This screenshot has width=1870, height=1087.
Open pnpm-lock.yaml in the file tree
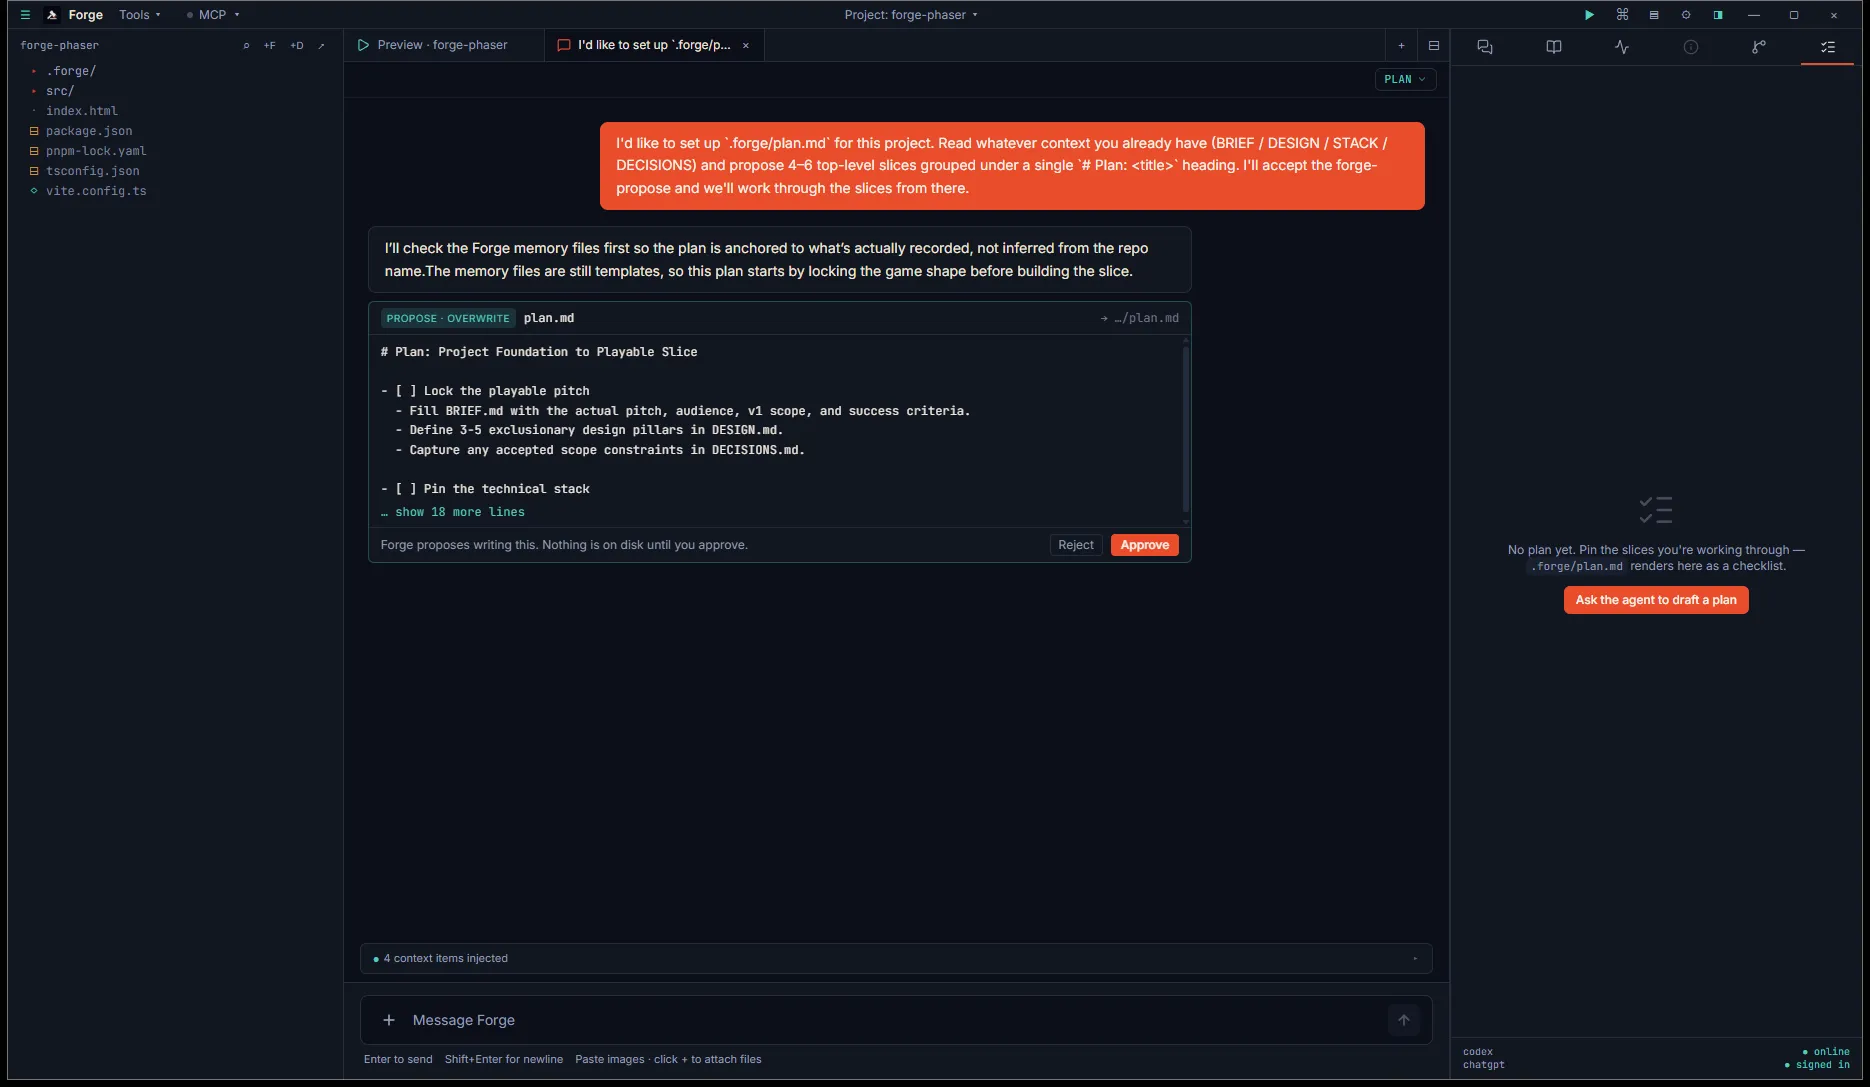click(x=96, y=151)
